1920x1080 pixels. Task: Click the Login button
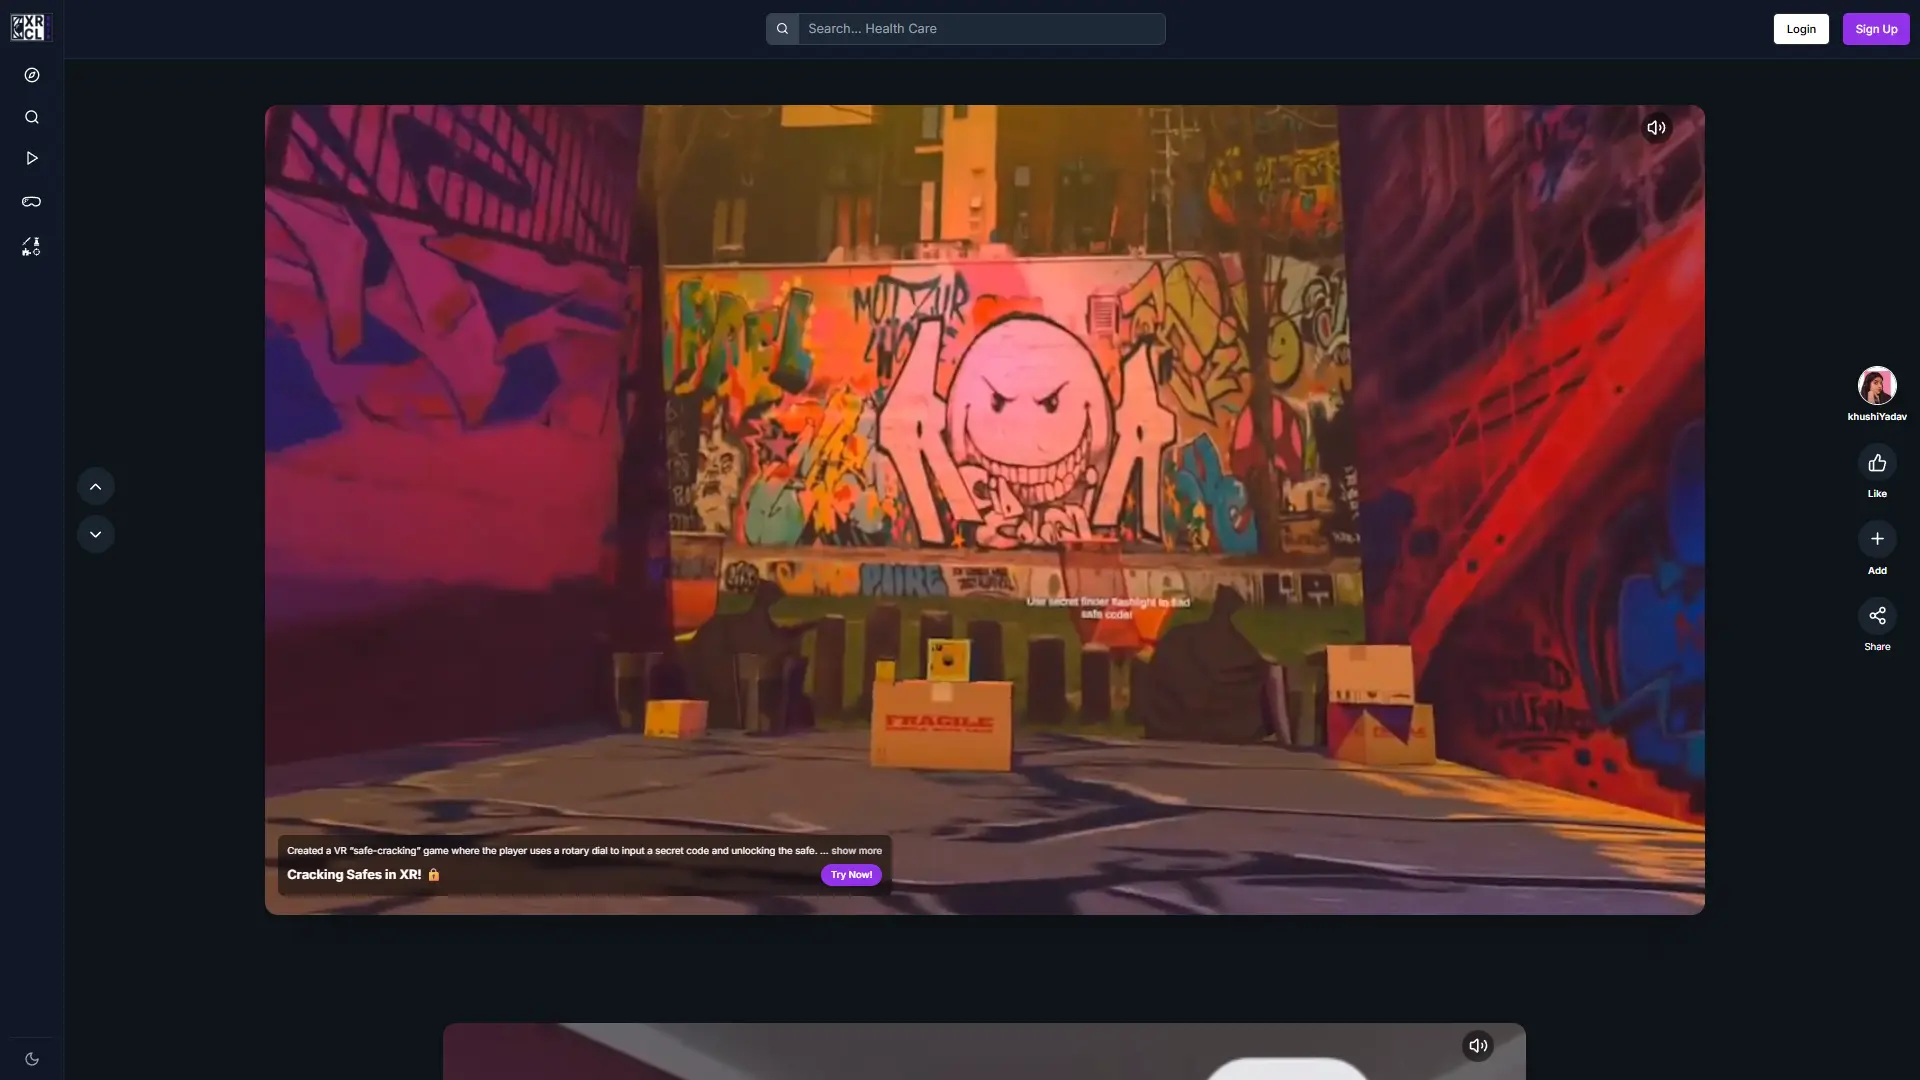[x=1800, y=29]
